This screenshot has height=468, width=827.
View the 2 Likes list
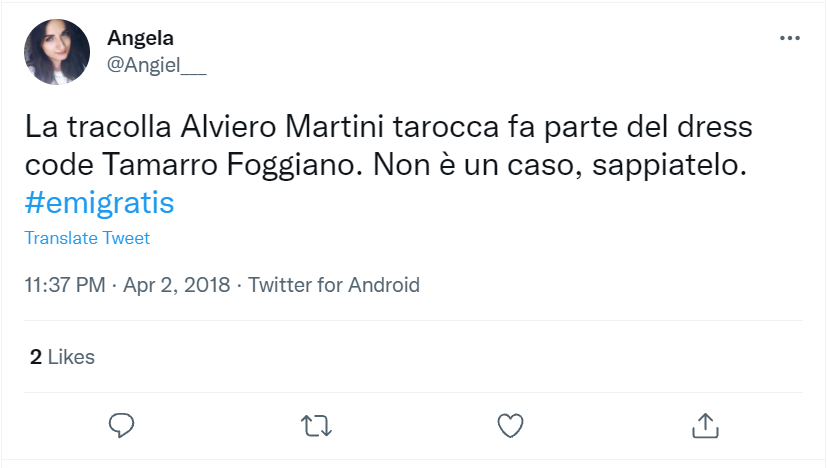click(x=62, y=356)
